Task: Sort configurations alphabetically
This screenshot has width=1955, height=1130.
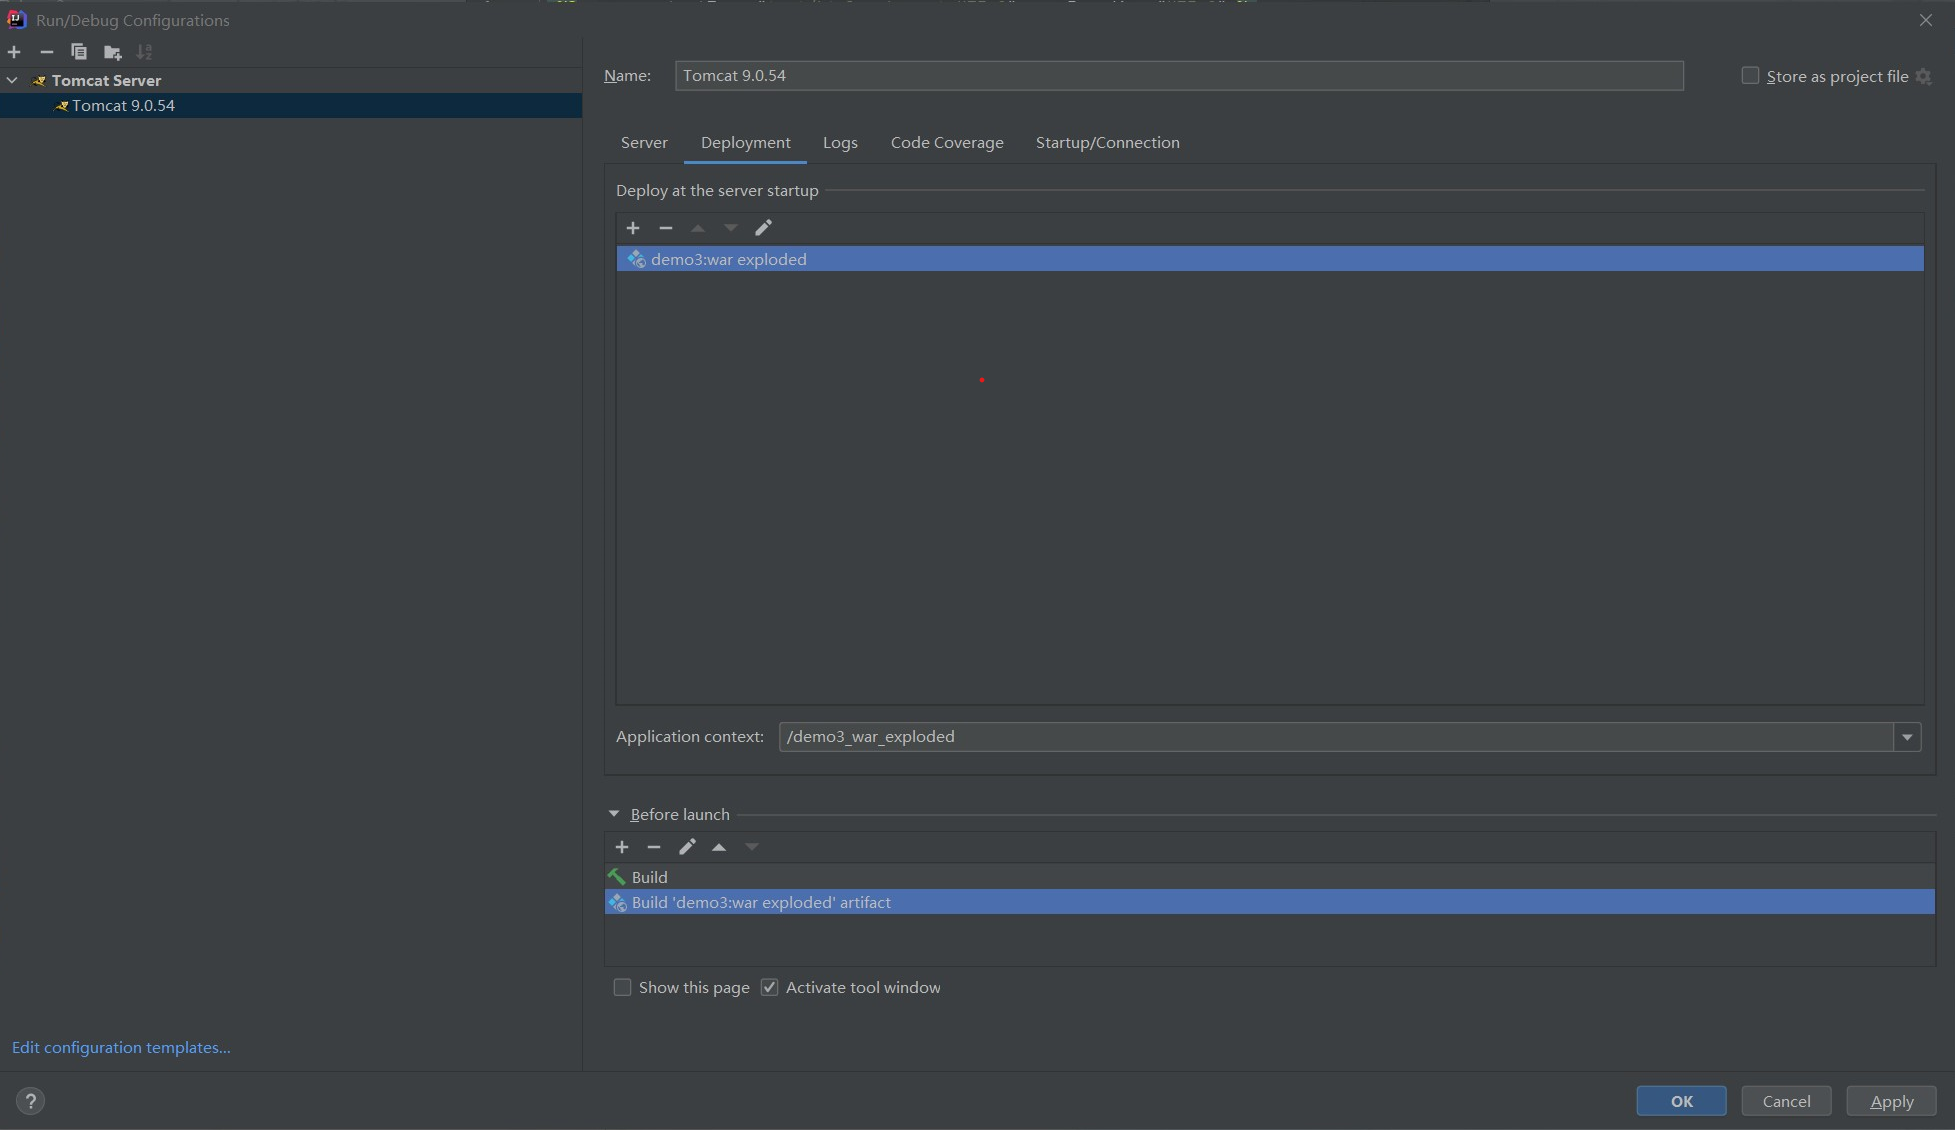Action: 145,52
